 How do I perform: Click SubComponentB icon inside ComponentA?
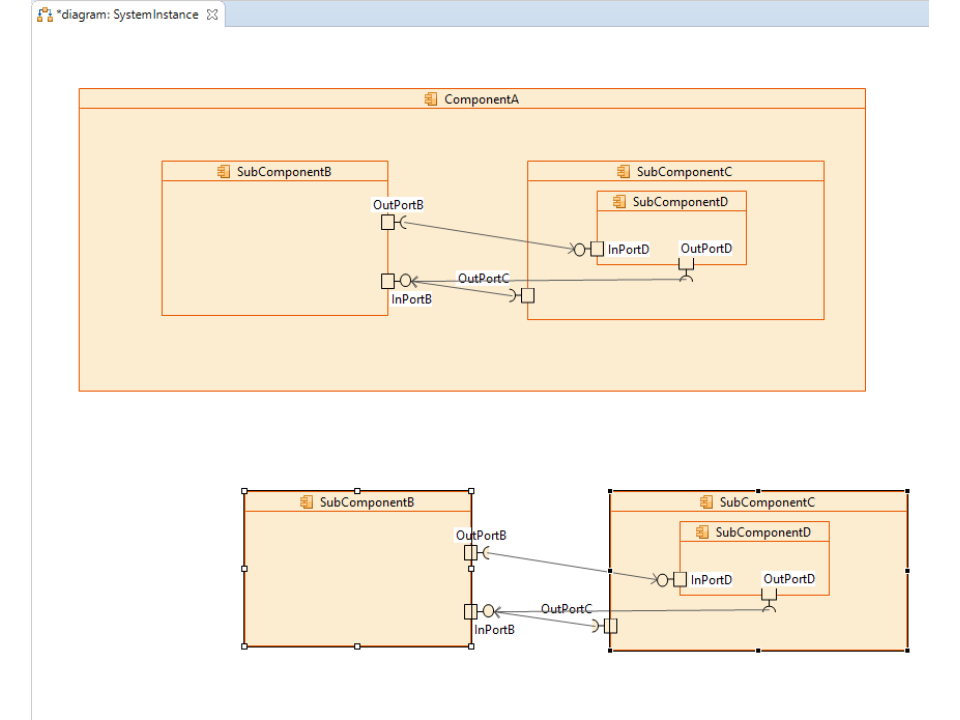[x=224, y=172]
